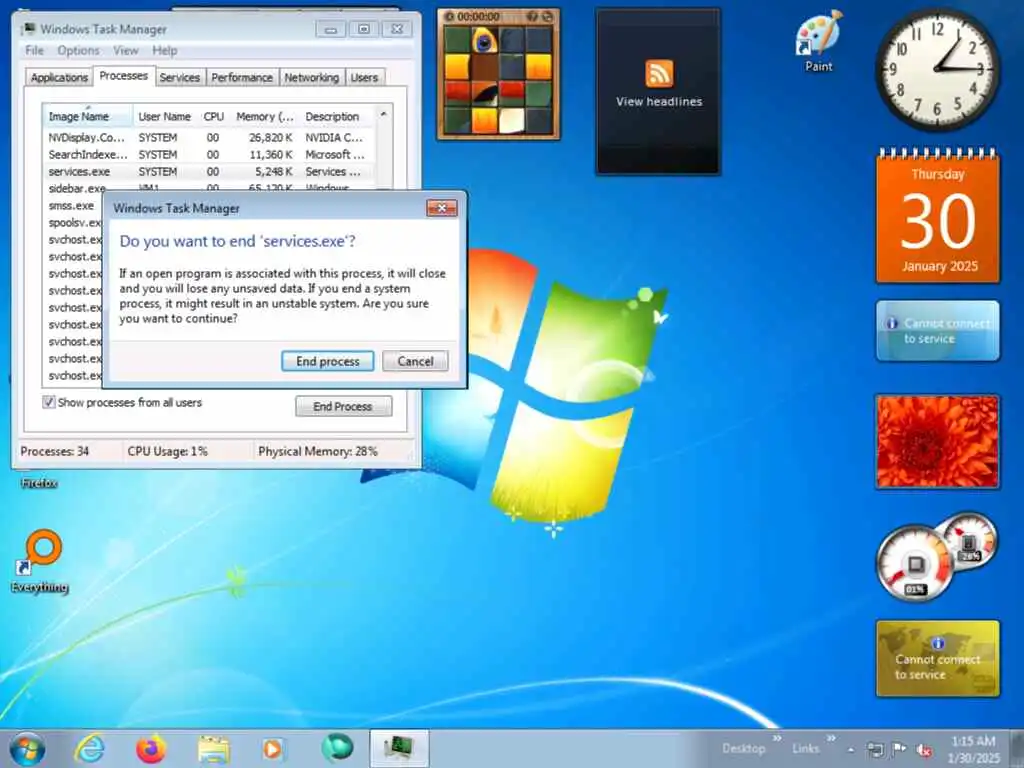
Task: Close the services.exe confirmation dialog
Action: (x=441, y=208)
